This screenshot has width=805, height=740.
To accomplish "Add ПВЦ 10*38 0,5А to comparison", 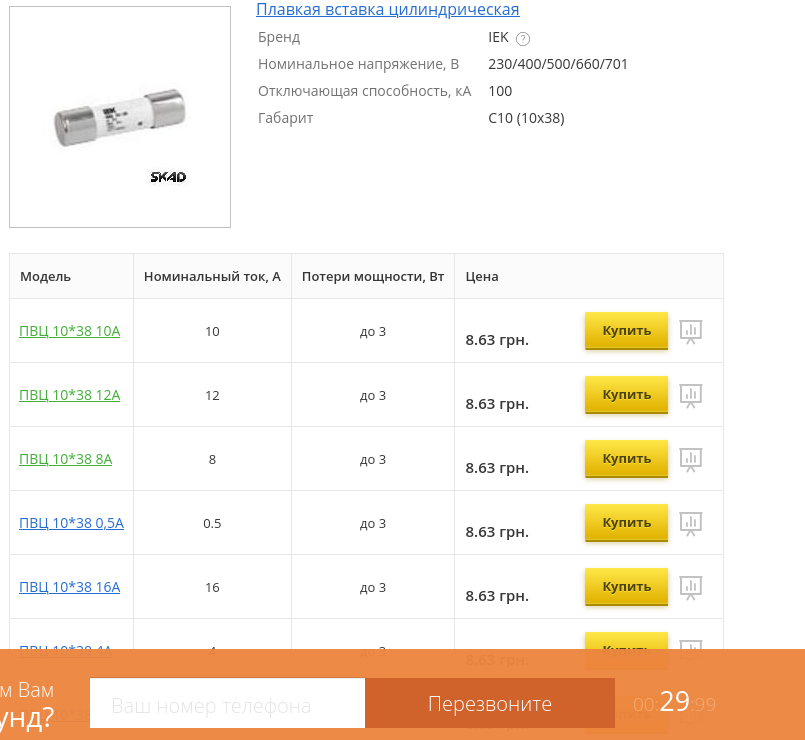I will 691,524.
